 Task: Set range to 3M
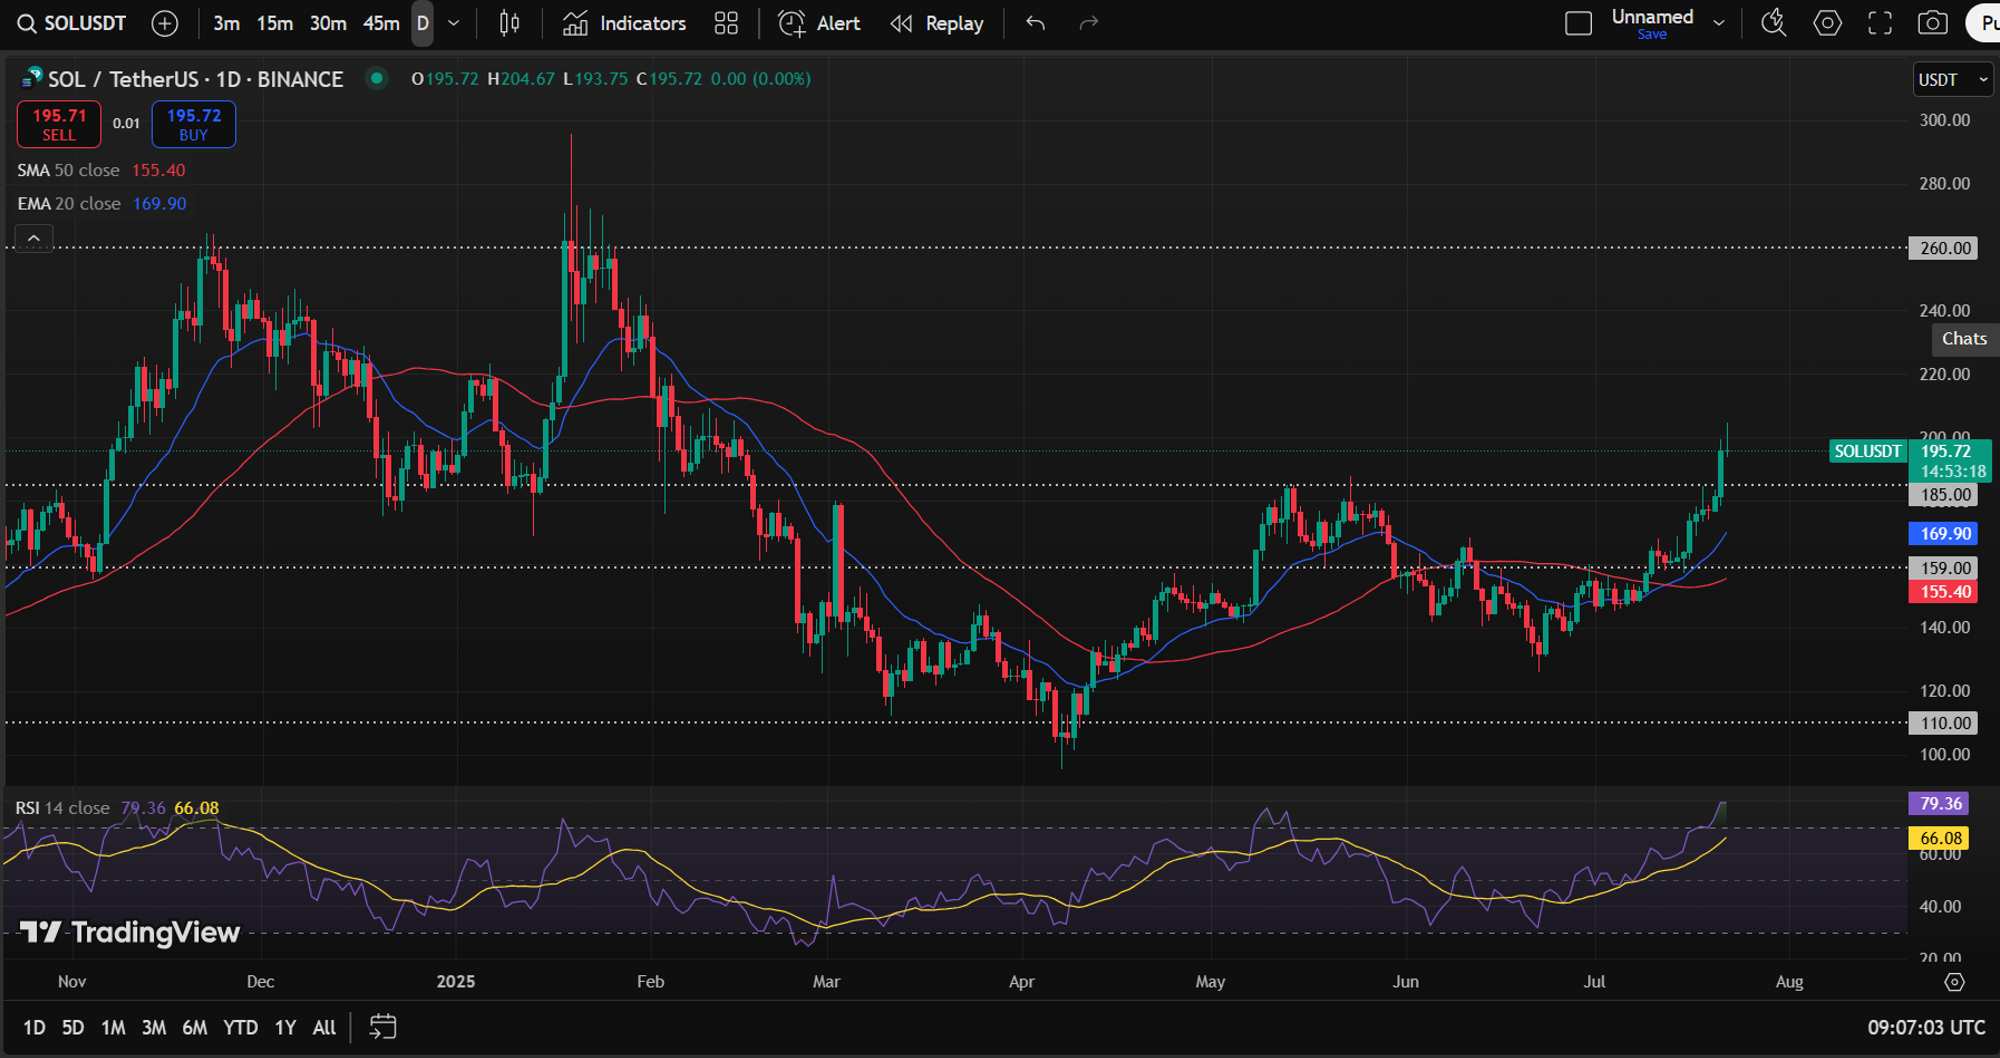click(154, 1027)
